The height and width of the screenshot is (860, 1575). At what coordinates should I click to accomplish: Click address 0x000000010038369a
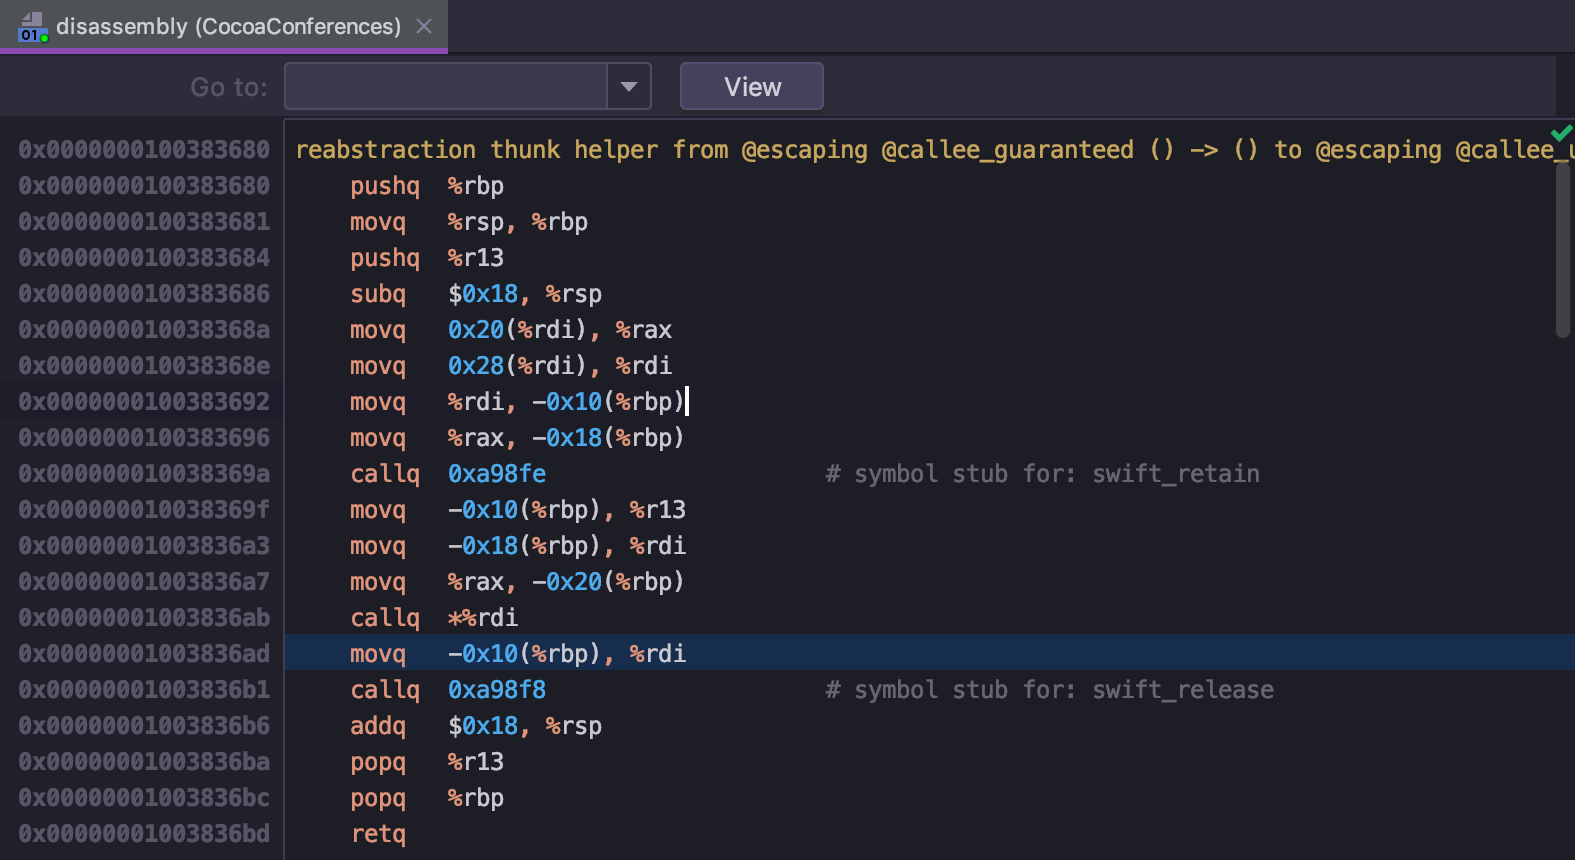tap(144, 474)
